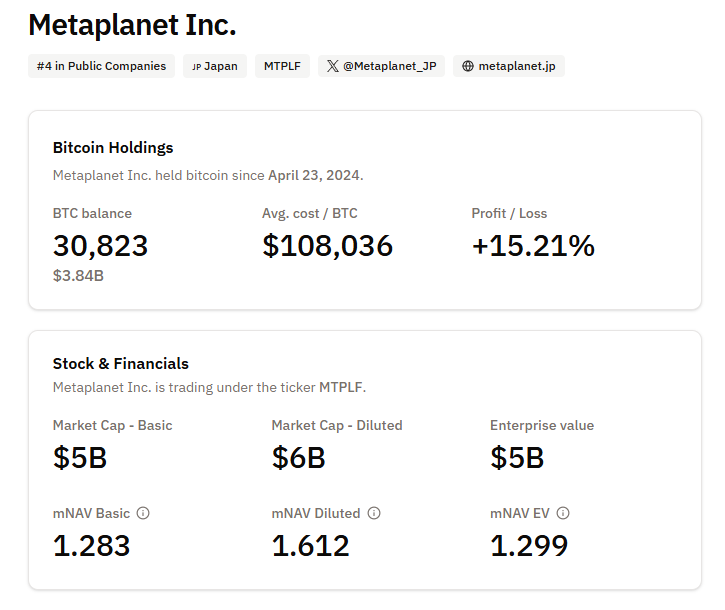Click the April 23, 2024 date text

click(x=314, y=175)
